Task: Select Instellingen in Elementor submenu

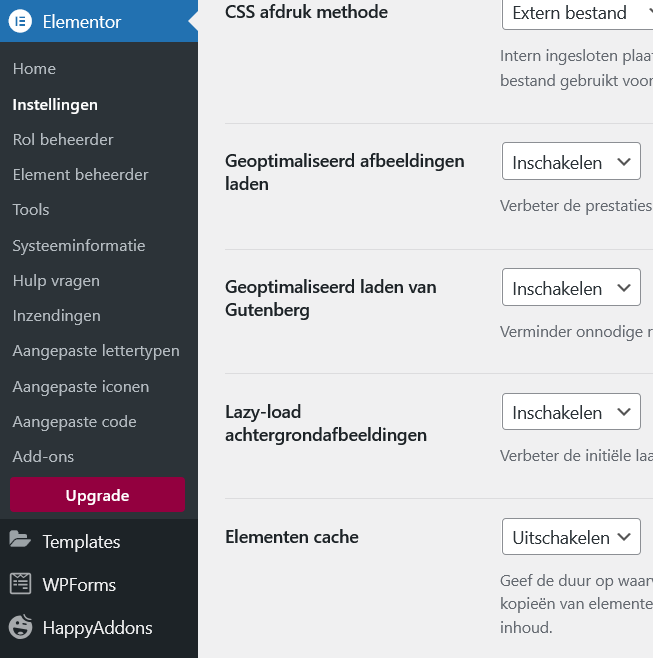Action: [55, 104]
